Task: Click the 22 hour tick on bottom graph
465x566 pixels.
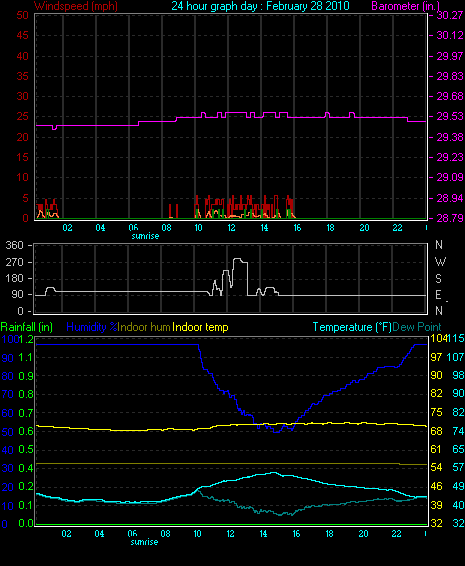Action: 396,534
